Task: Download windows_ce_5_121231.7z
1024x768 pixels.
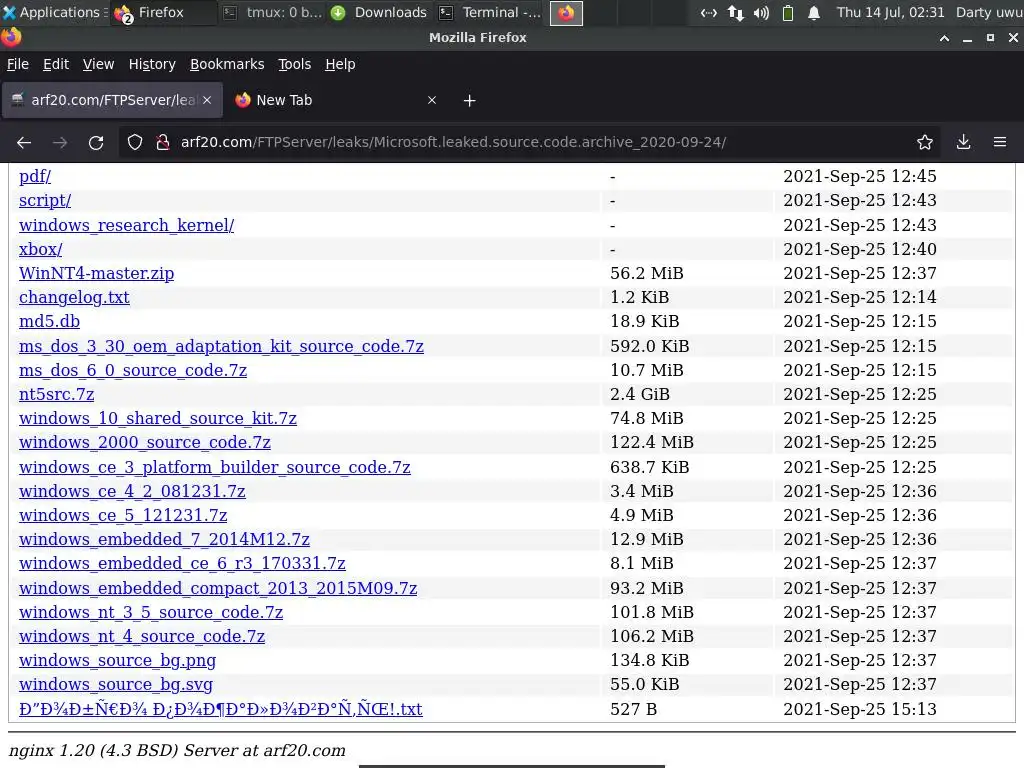Action: [123, 515]
